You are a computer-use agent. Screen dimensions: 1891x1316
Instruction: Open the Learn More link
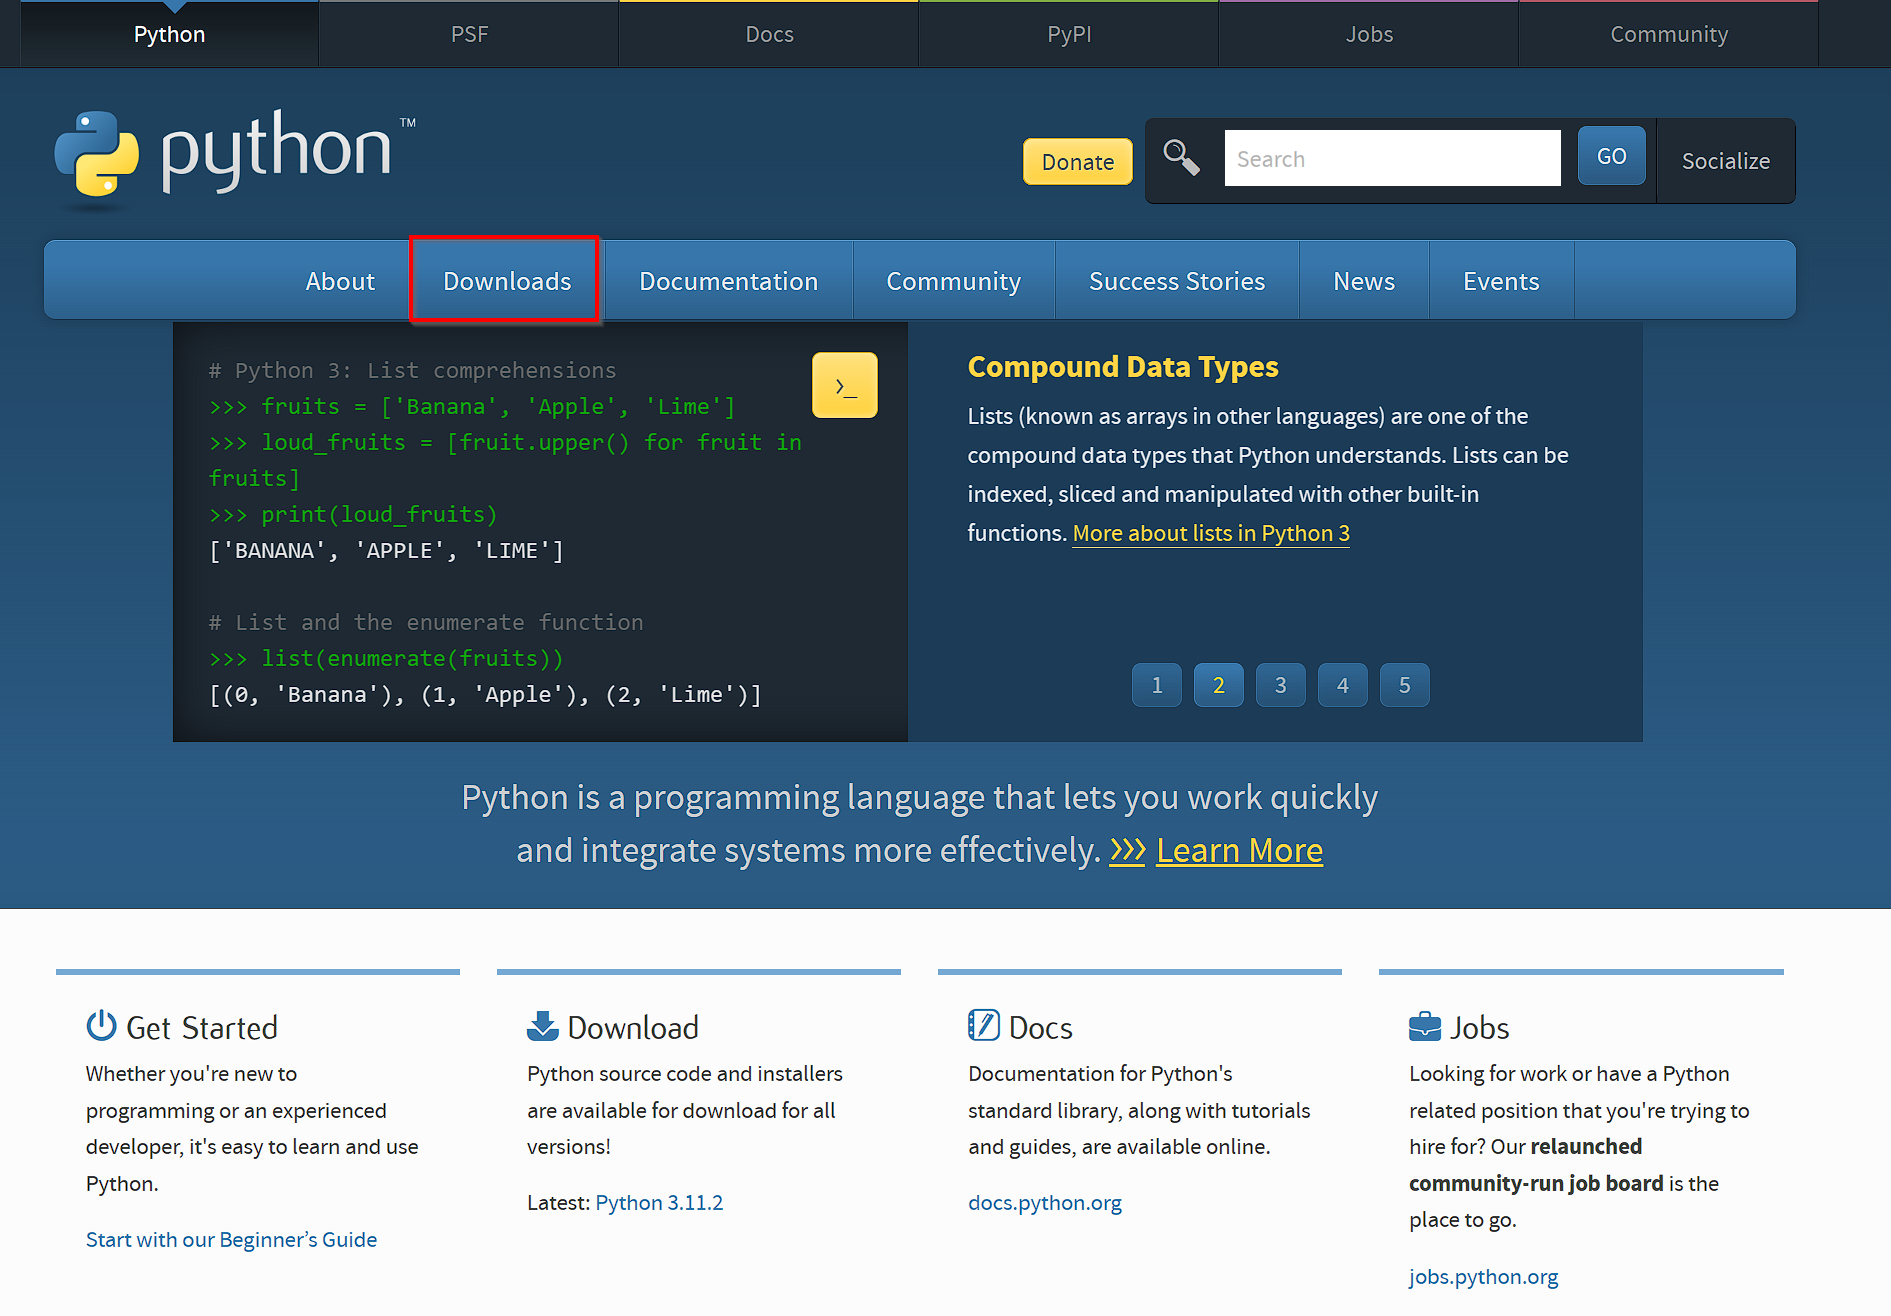pos(1239,850)
